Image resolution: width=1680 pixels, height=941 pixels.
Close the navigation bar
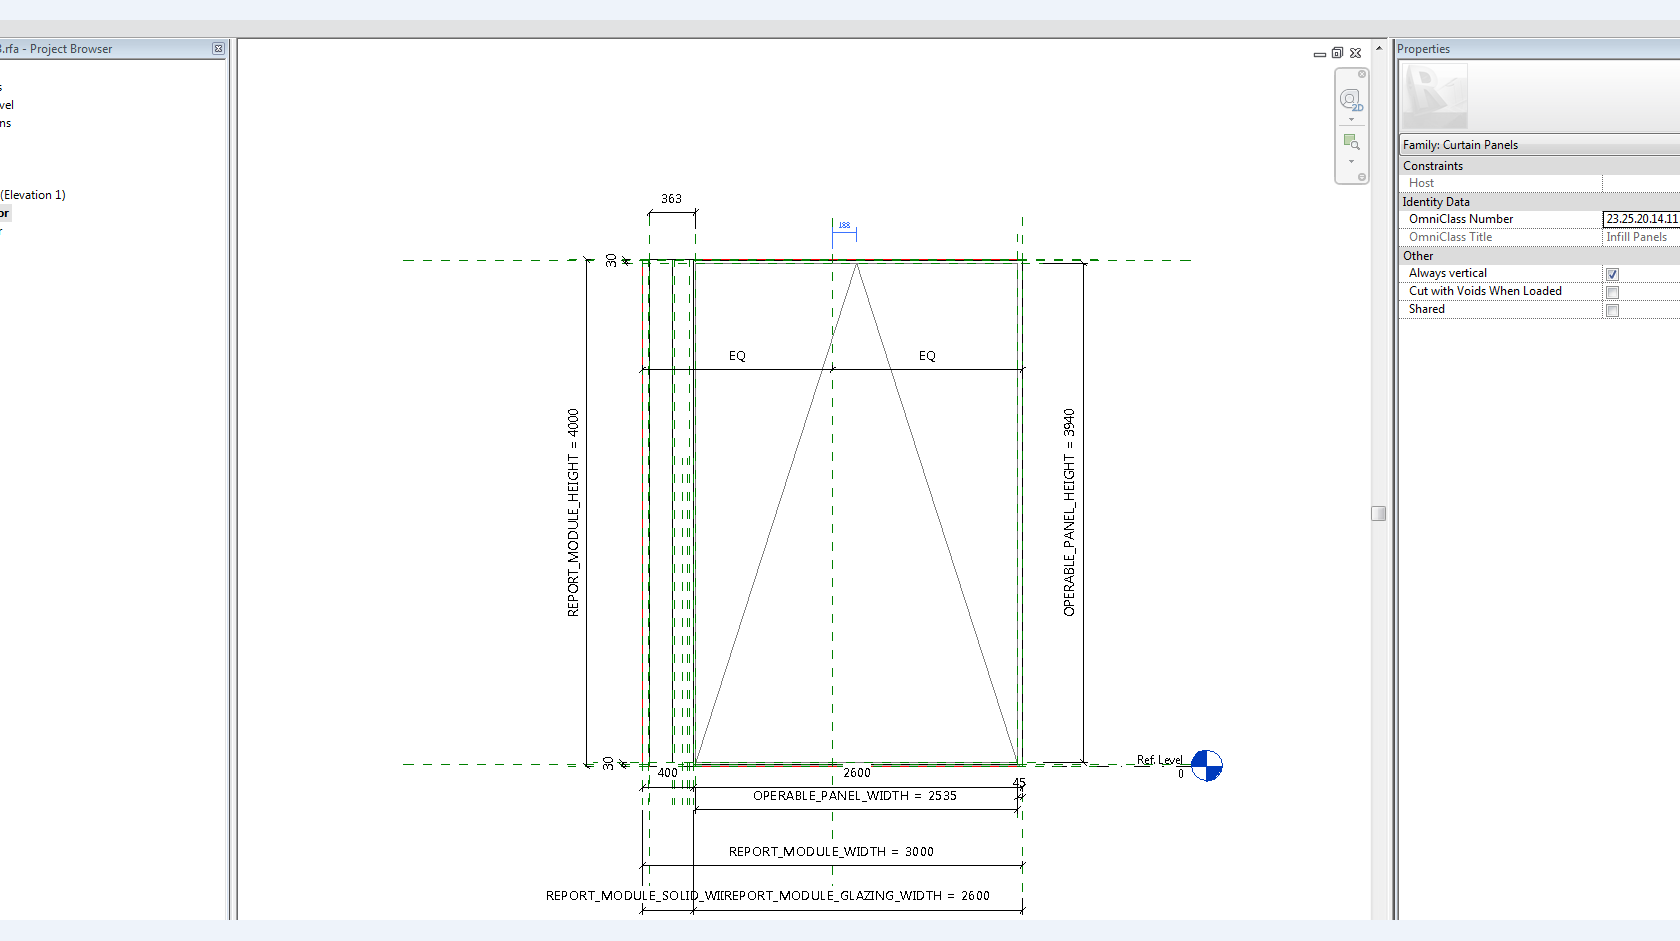tap(1361, 74)
